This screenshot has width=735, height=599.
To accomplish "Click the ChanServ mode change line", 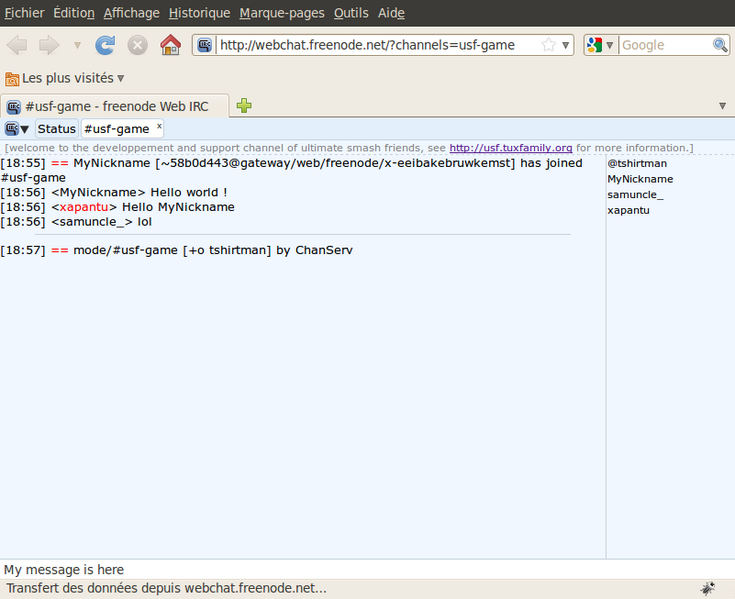I will click(176, 250).
